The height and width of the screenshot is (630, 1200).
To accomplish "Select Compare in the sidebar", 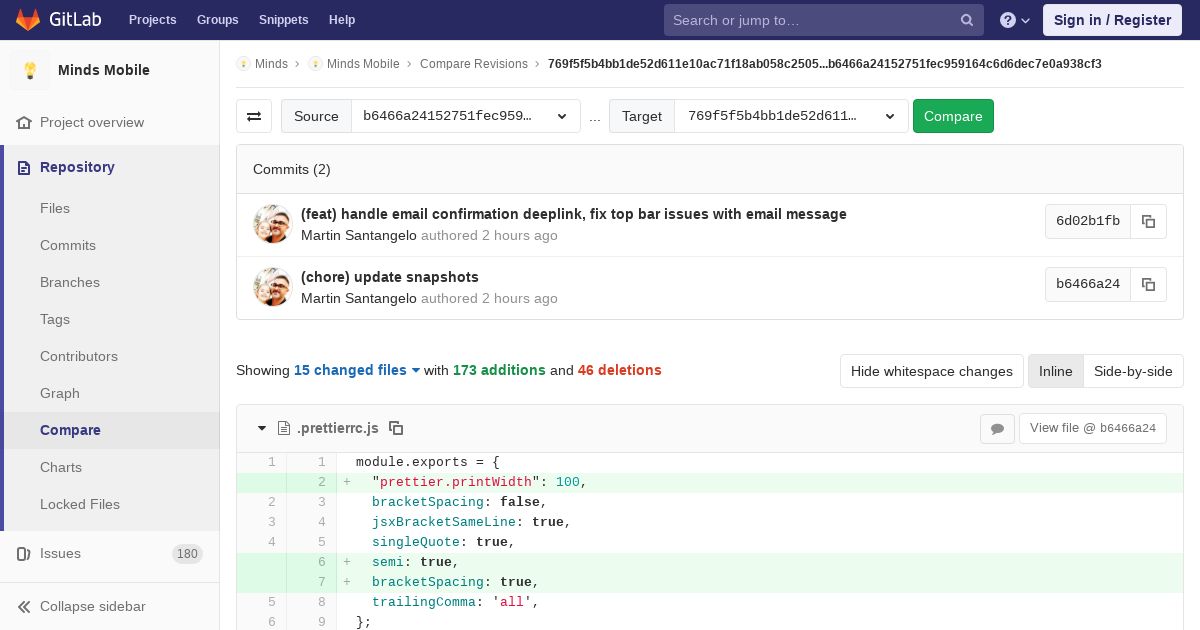I will pyautogui.click(x=70, y=430).
